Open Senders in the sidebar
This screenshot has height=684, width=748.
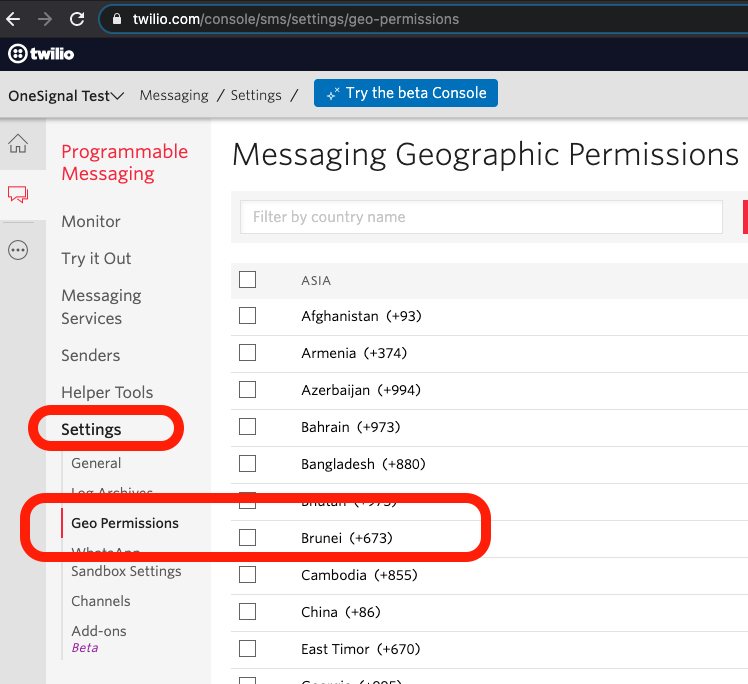click(91, 355)
